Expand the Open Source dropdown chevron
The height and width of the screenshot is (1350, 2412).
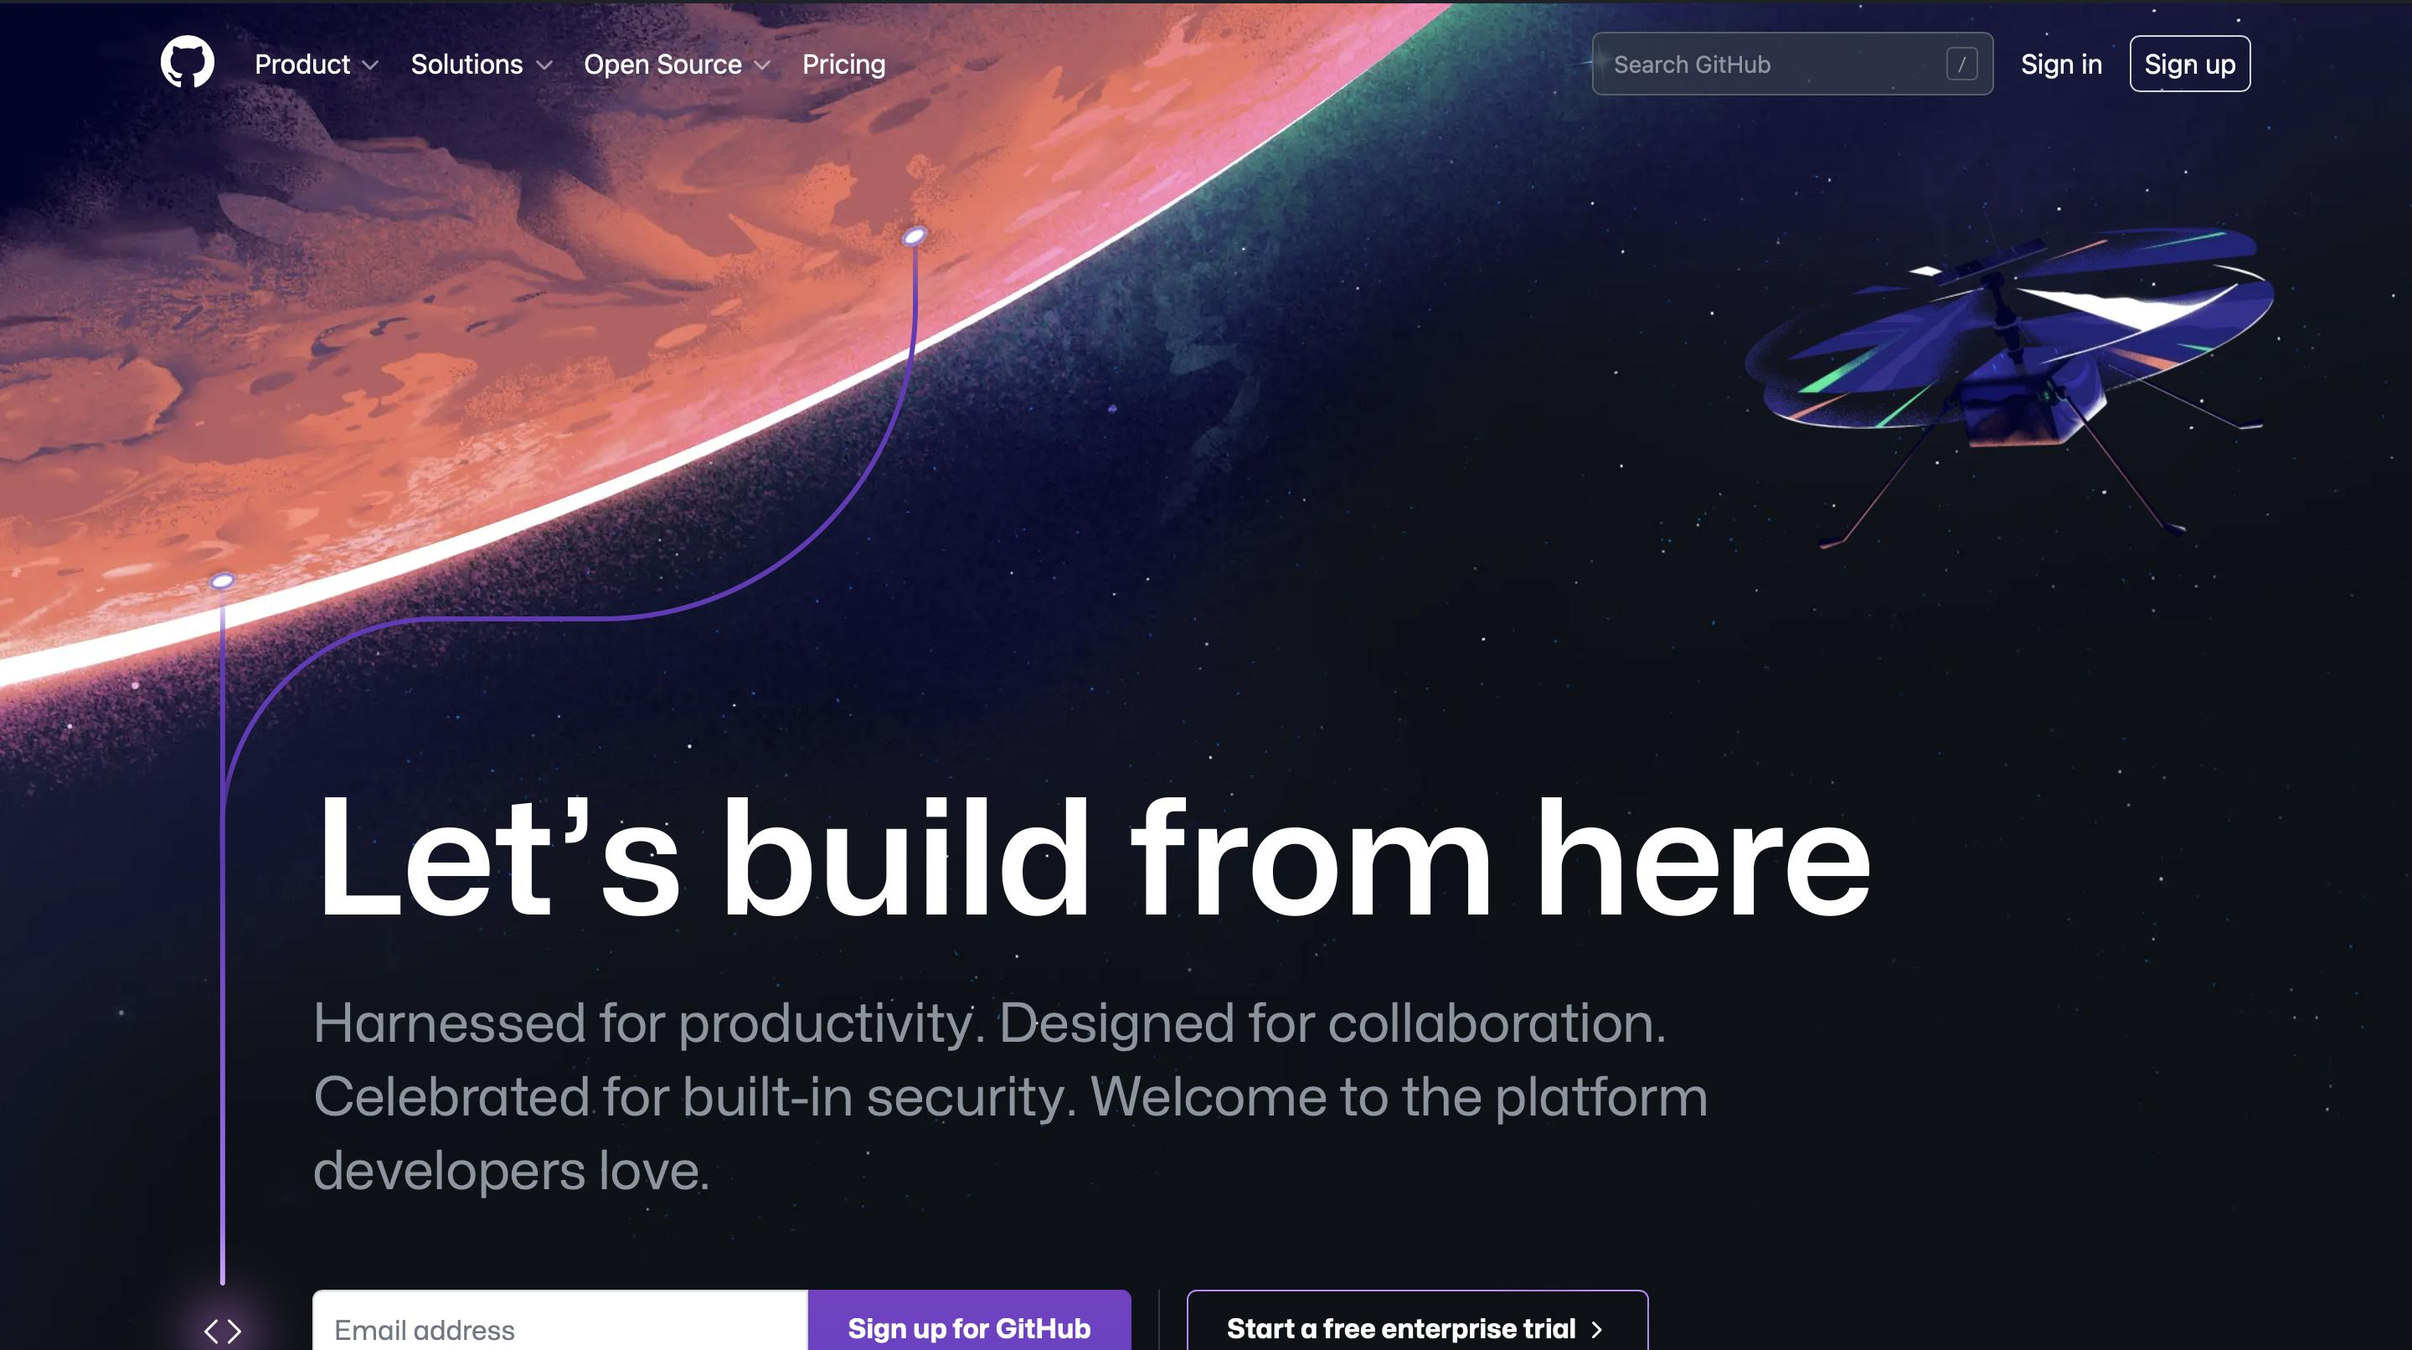point(762,65)
